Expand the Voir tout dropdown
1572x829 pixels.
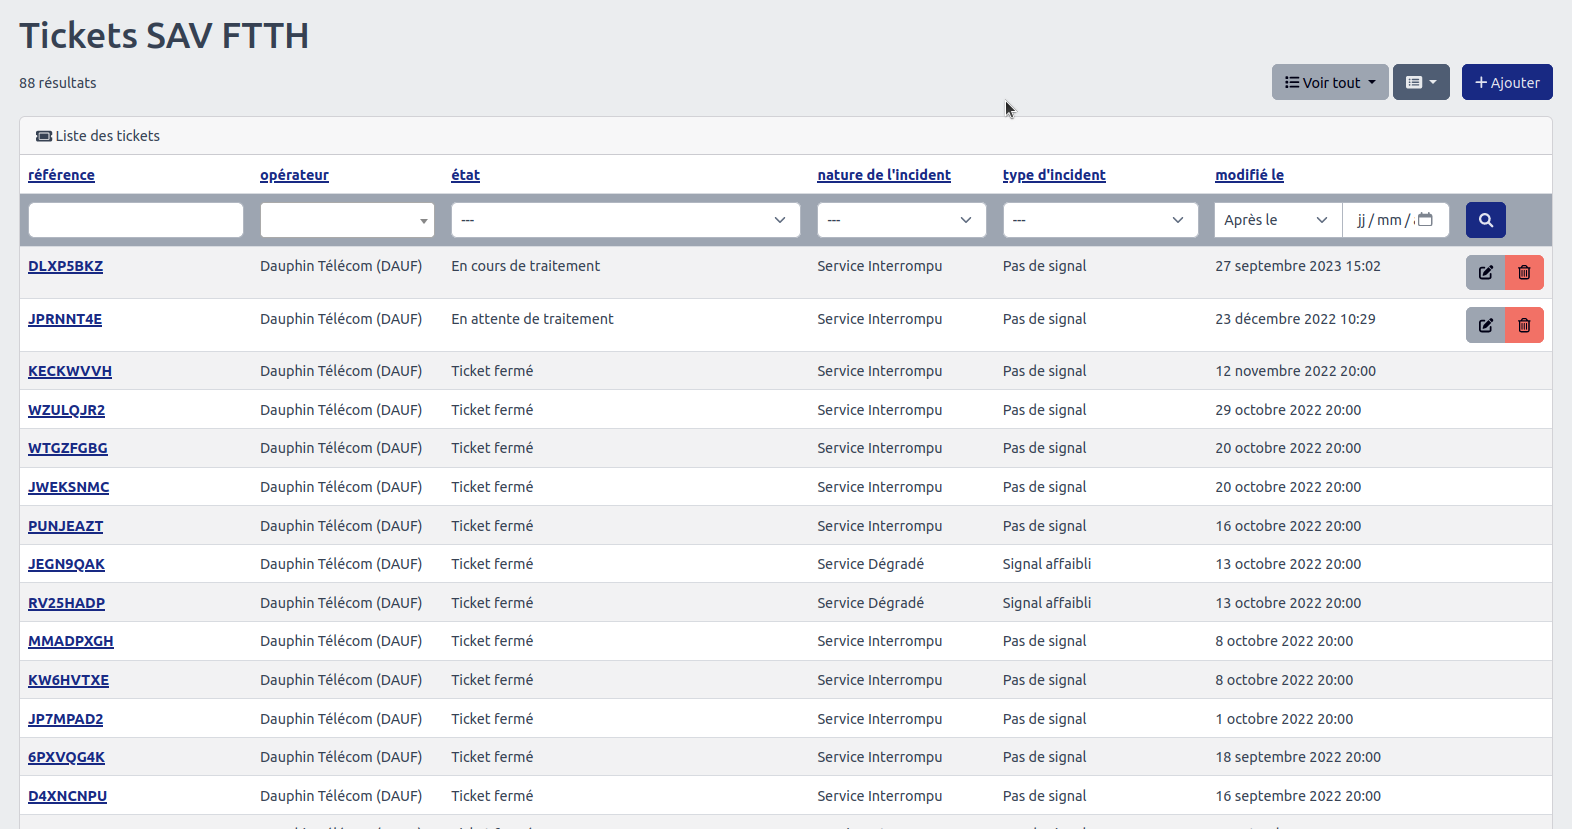tap(1329, 82)
